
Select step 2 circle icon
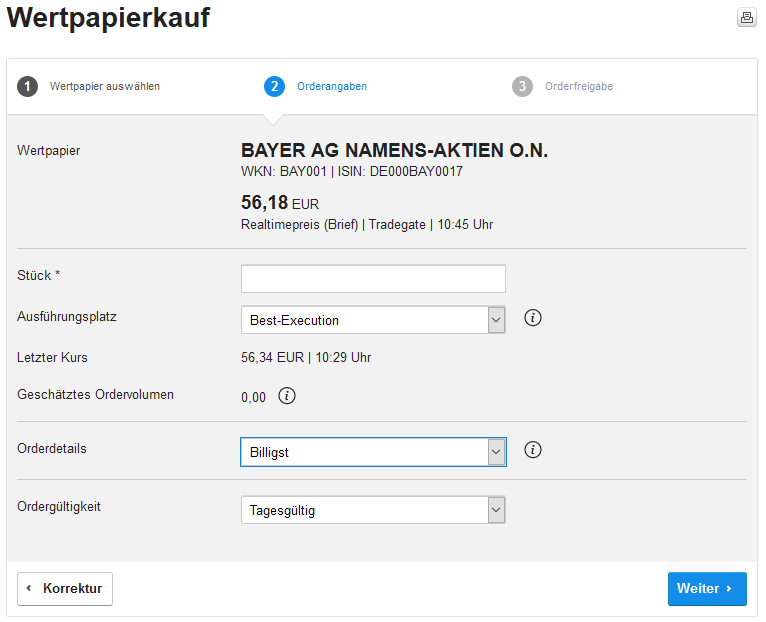click(x=275, y=86)
